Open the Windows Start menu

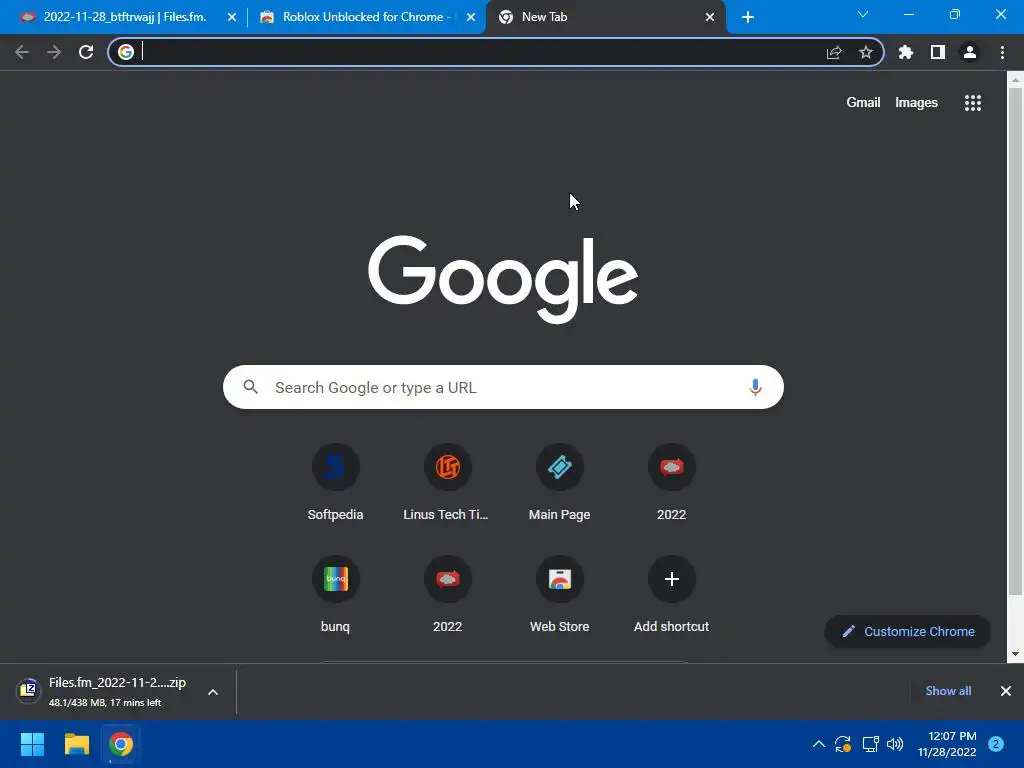pos(32,744)
